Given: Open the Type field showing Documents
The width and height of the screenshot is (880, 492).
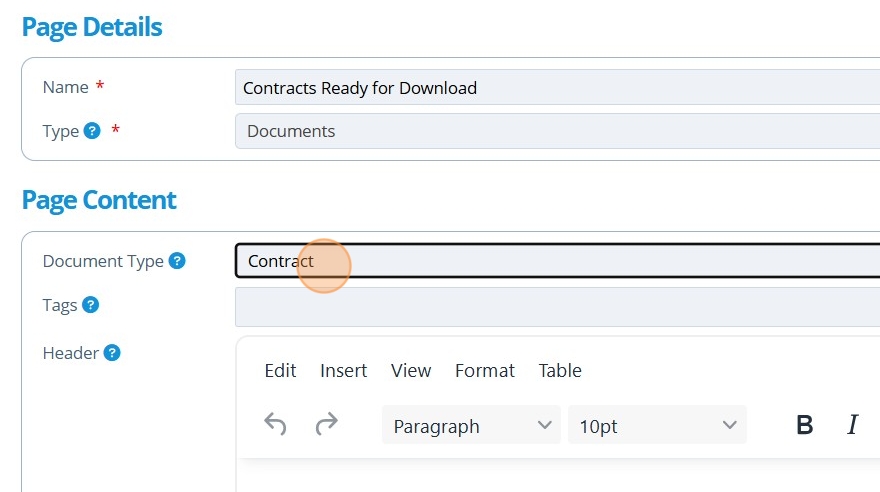Looking at the screenshot, I should point(556,131).
